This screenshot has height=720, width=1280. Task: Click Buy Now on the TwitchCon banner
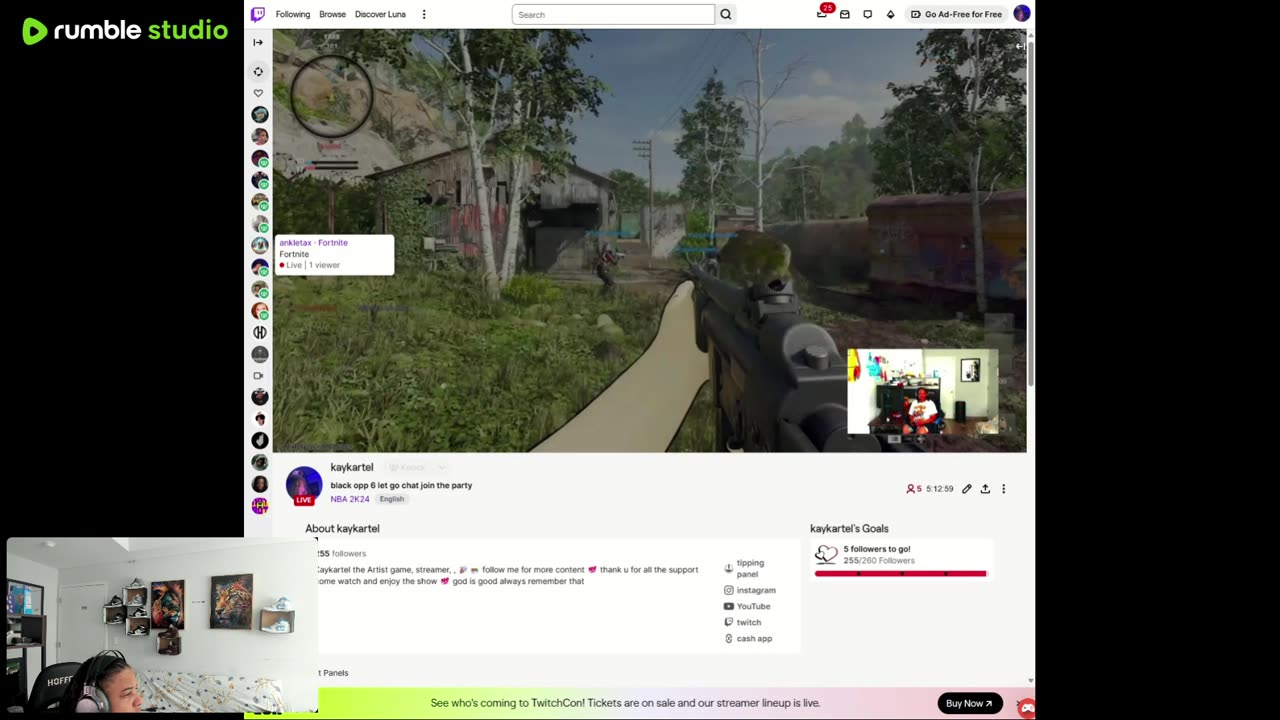click(969, 703)
